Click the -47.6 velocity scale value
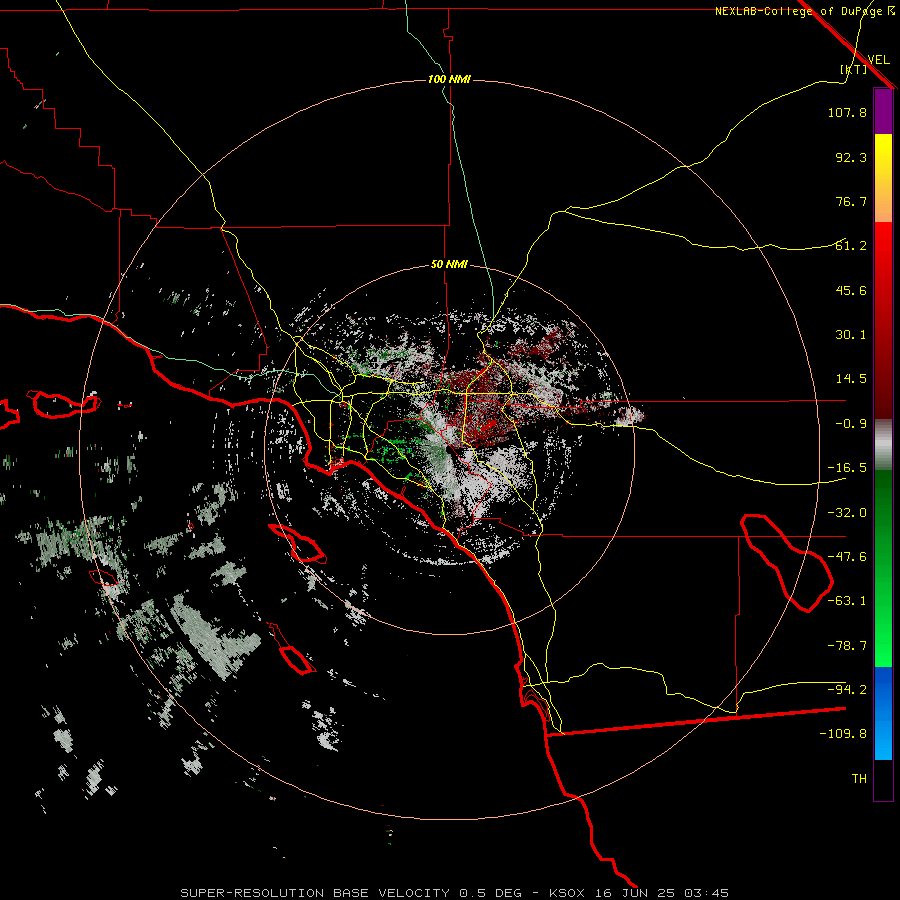Screen dimensions: 900x900 tap(847, 557)
